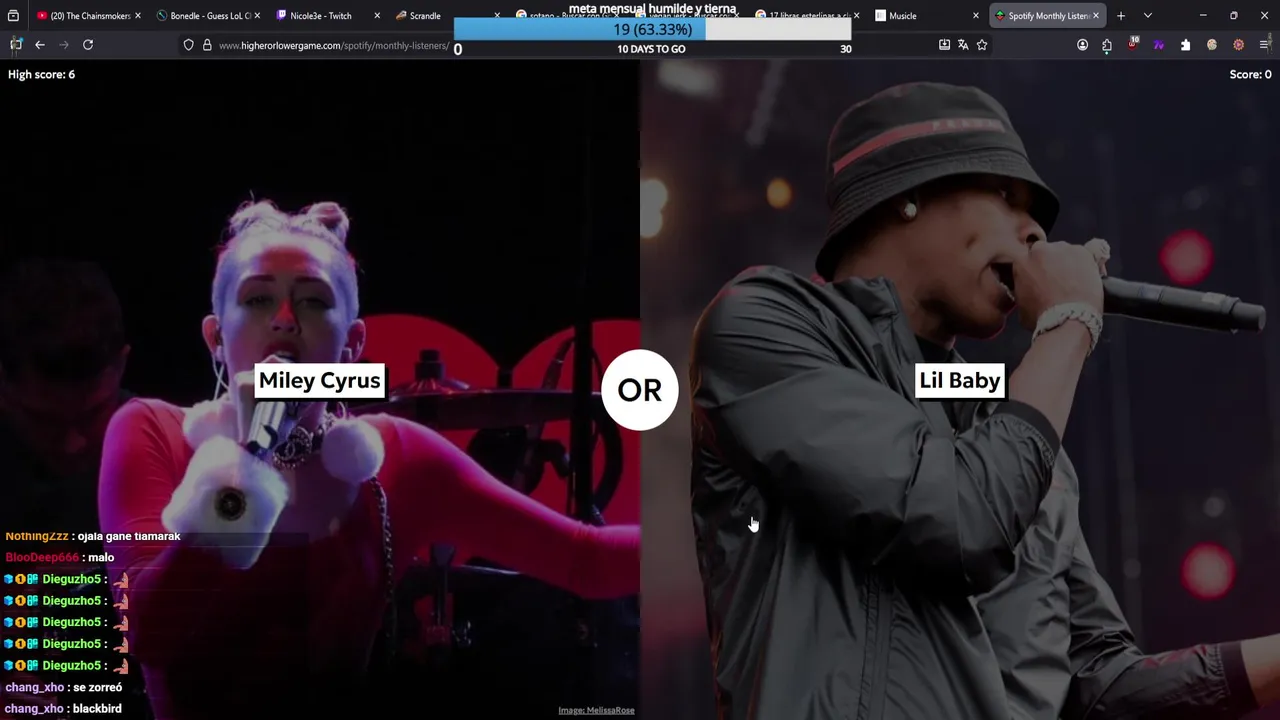Click the purple 7TV extension icon

1159,45
